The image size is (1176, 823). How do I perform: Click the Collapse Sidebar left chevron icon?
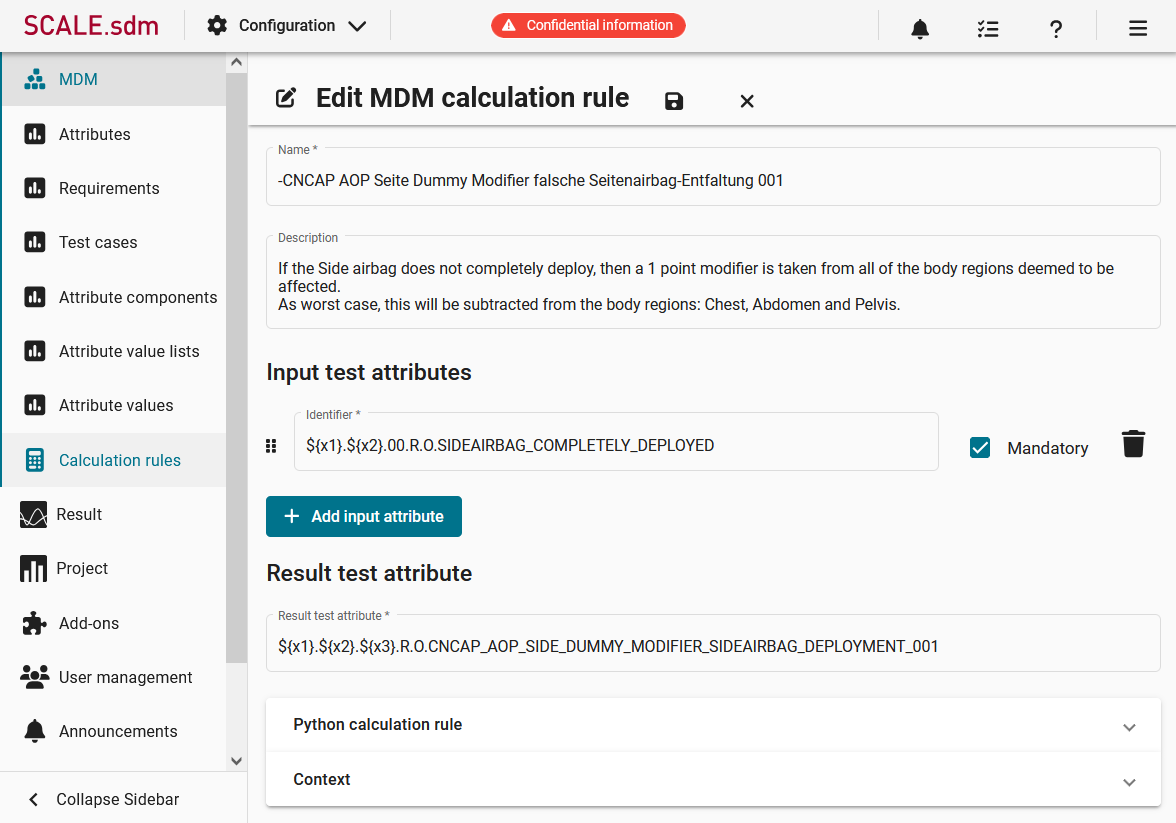pos(34,800)
